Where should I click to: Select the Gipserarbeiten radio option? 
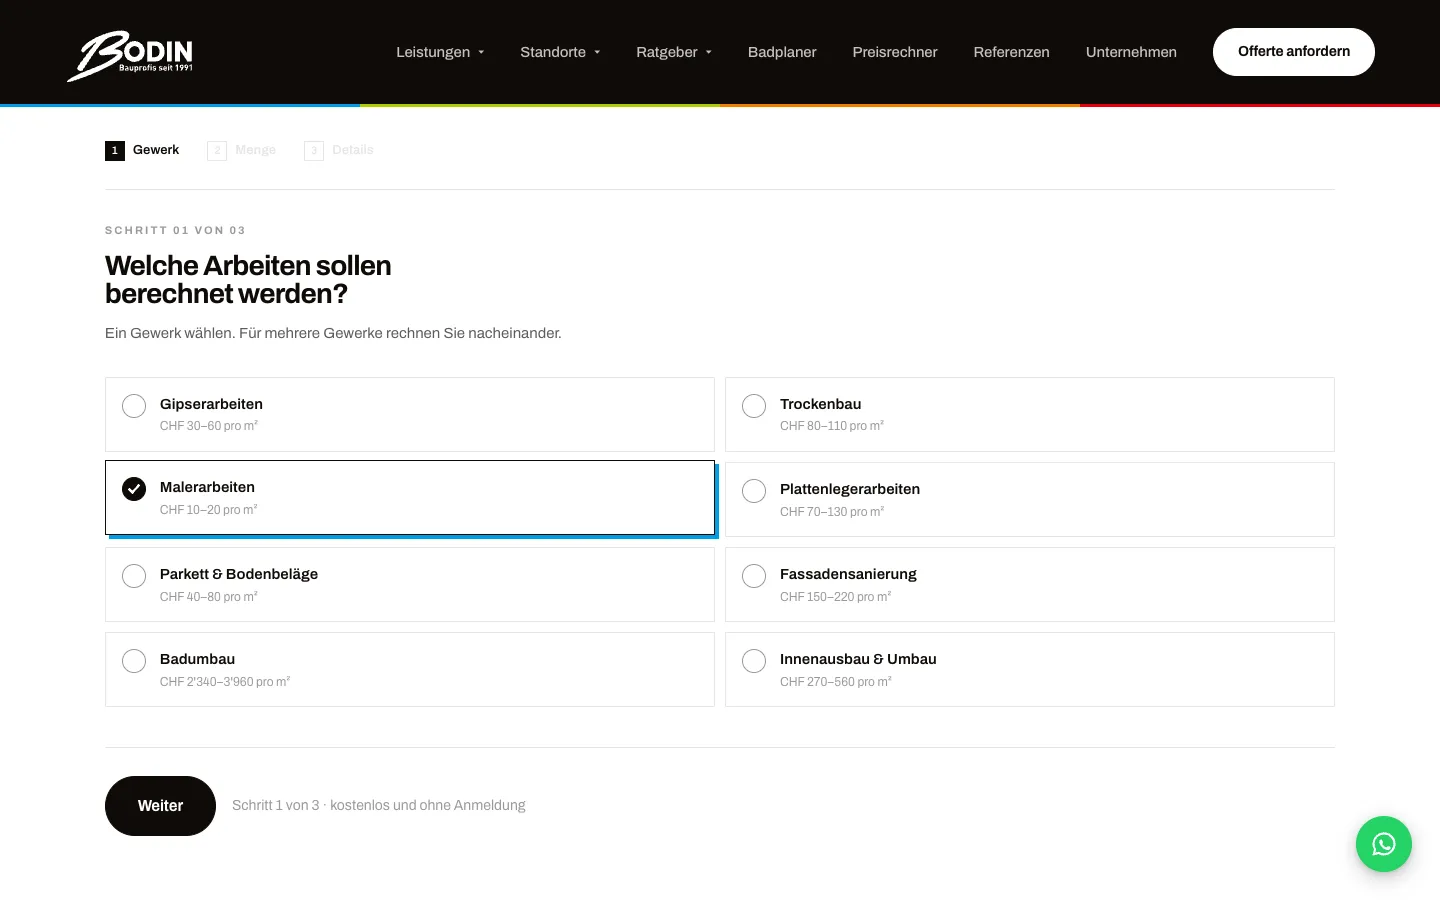410,414
